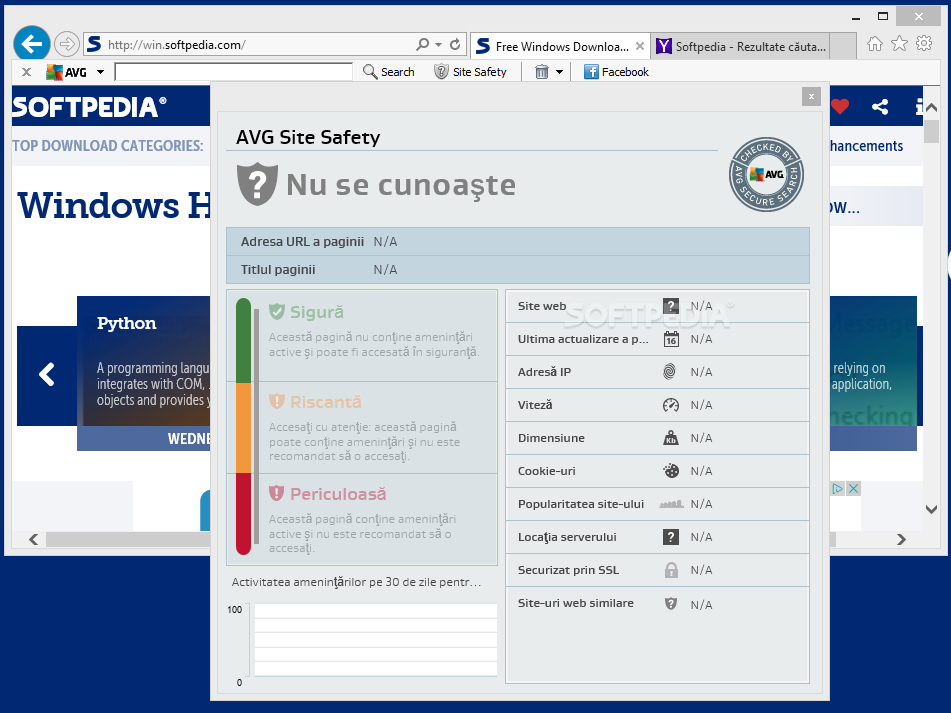Close the AVG Site Safety popup

pyautogui.click(x=811, y=96)
